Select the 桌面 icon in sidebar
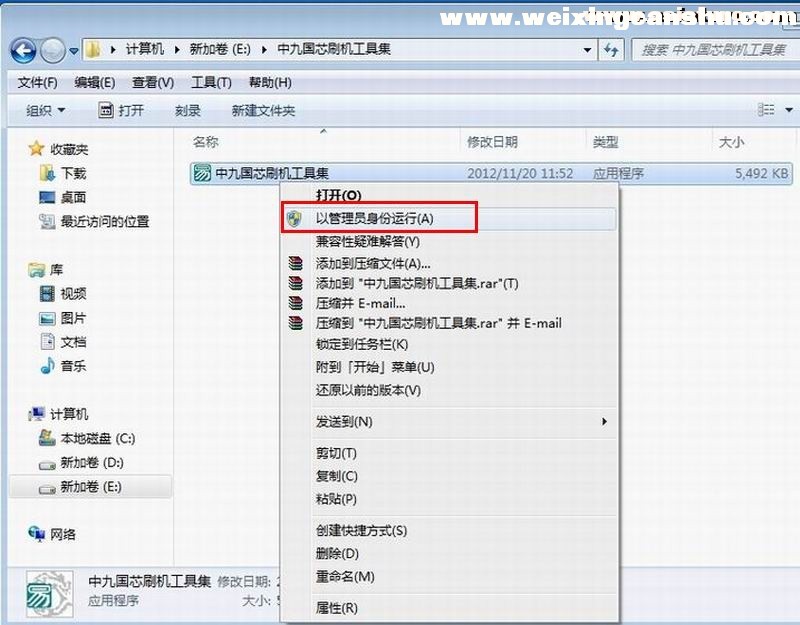This screenshot has width=800, height=625. [x=47, y=197]
